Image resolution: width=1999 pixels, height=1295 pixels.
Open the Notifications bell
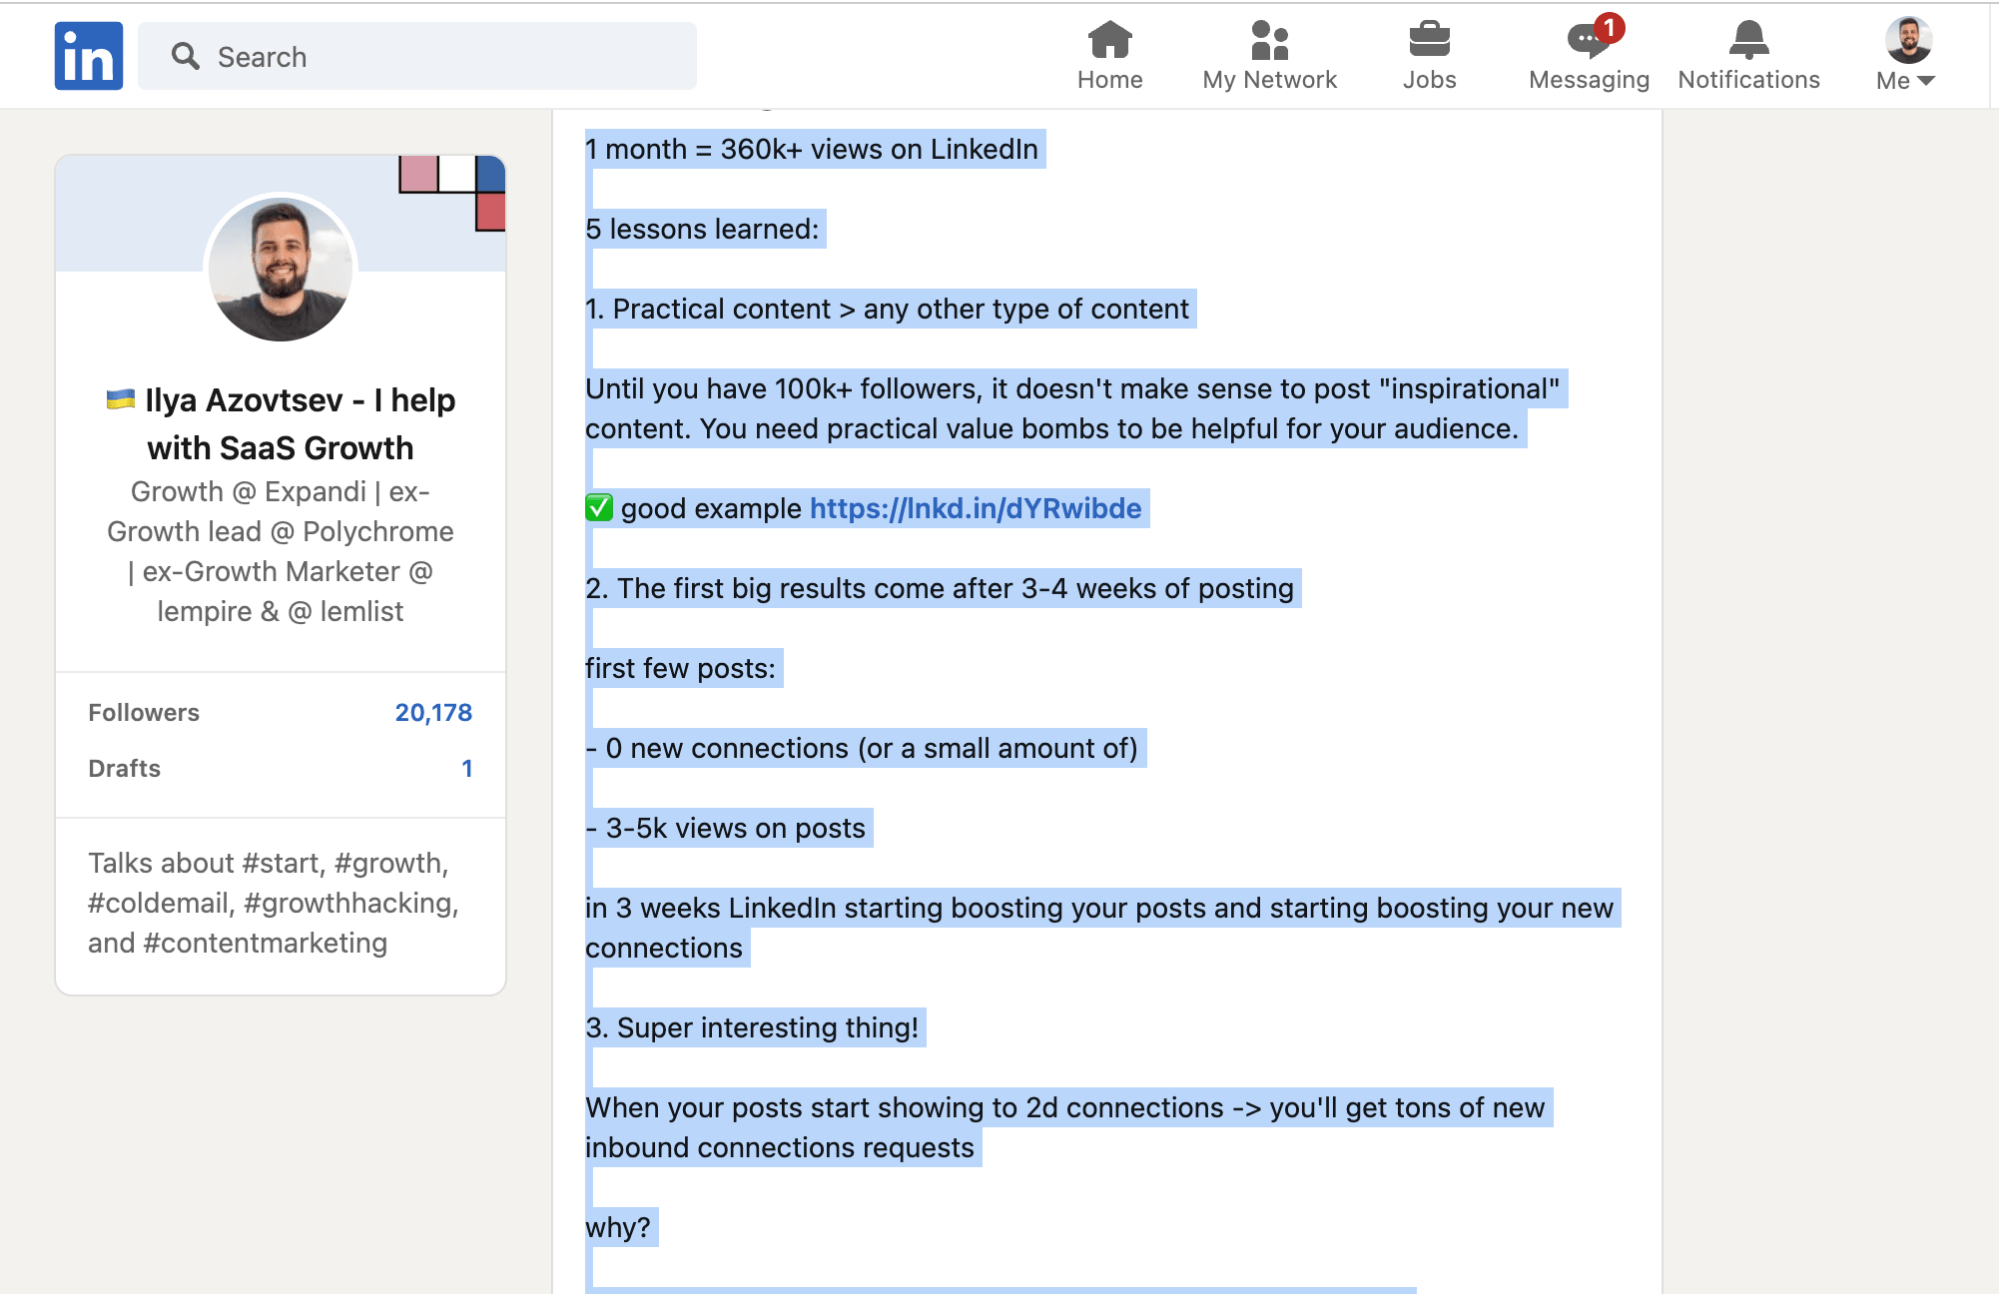point(1748,56)
